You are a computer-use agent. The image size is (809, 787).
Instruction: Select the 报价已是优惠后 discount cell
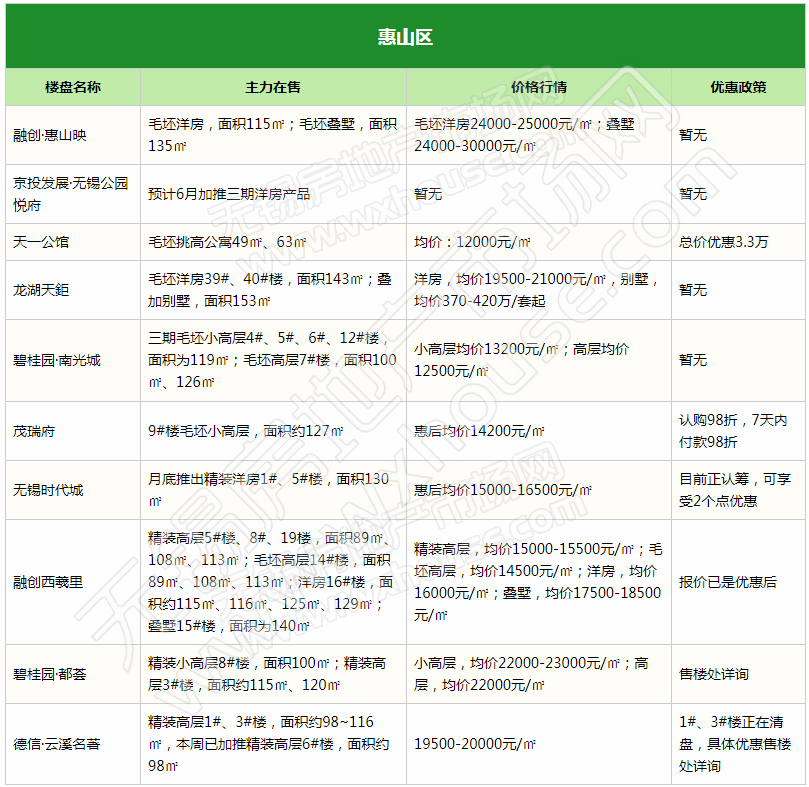[727, 582]
